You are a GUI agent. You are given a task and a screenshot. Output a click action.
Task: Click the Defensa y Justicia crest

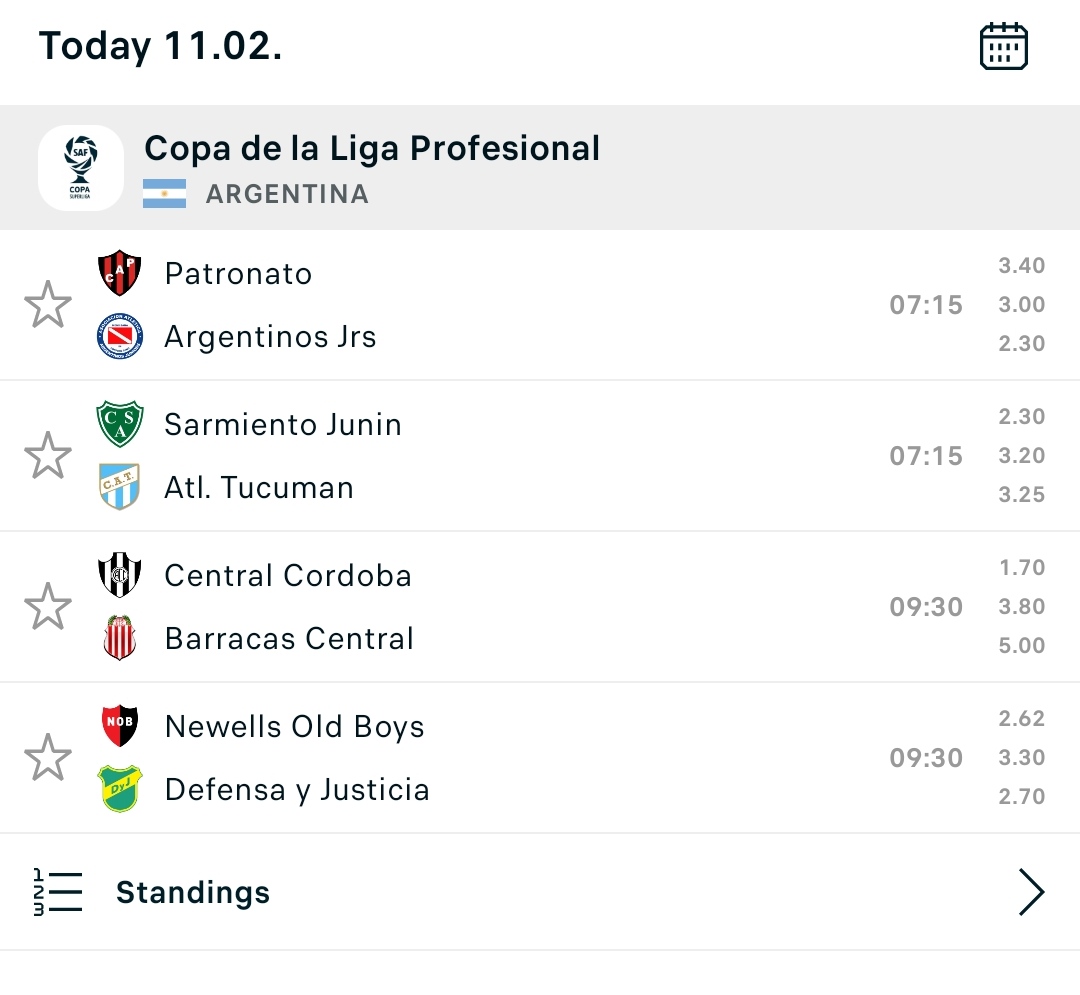coord(120,789)
